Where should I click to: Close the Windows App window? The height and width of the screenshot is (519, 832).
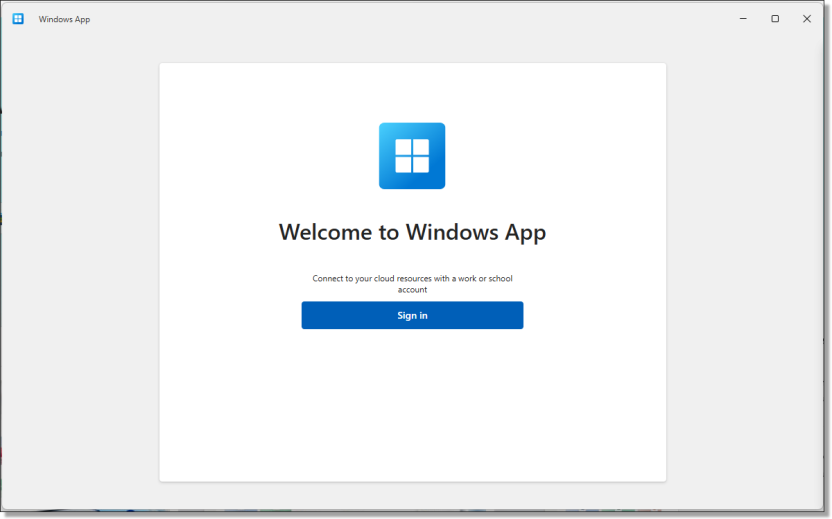click(x=807, y=19)
